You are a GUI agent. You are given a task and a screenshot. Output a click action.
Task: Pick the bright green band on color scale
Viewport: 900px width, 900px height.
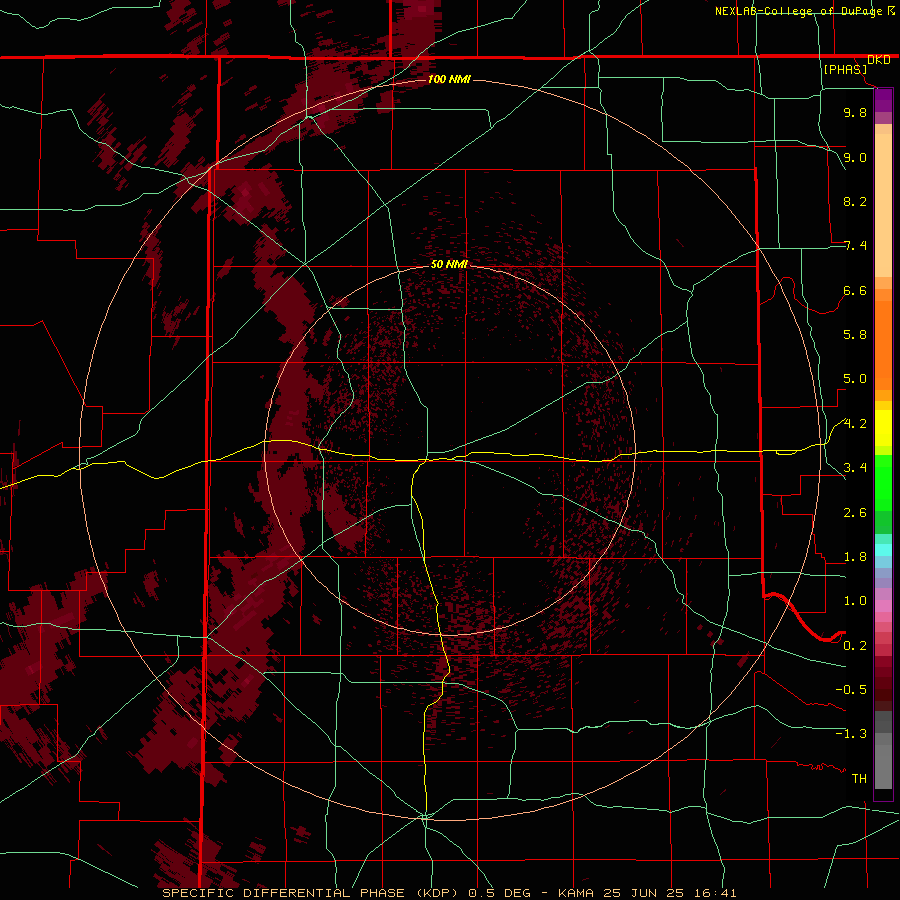tap(883, 482)
